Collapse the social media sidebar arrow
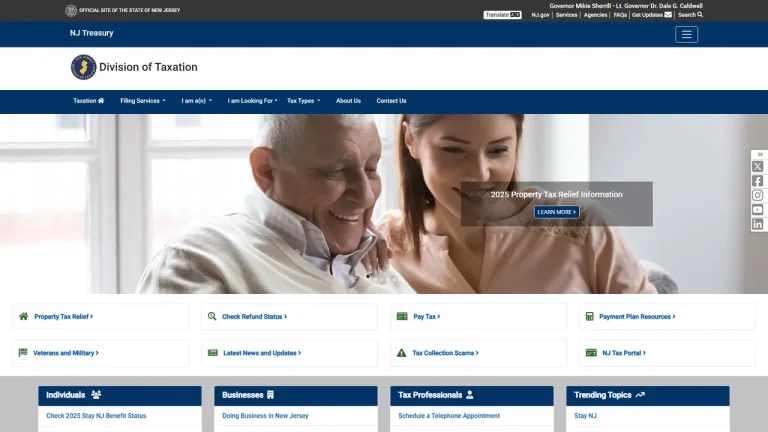Image resolution: width=768 pixels, height=432 pixels. (x=760, y=154)
